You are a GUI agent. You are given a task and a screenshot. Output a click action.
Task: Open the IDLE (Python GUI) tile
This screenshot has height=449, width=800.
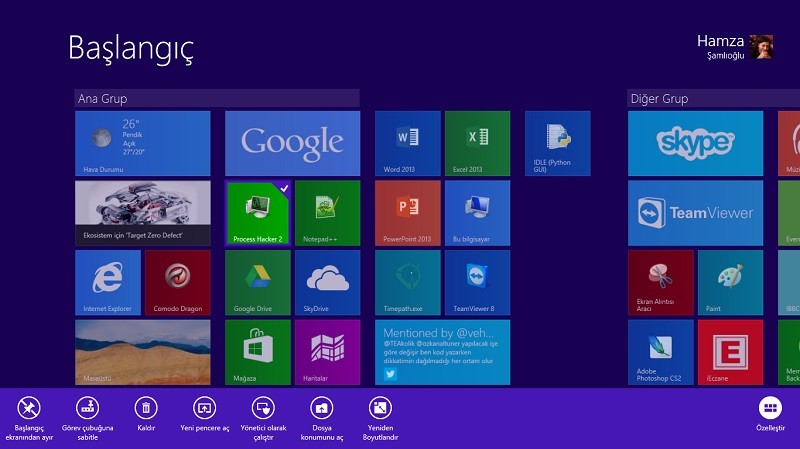tap(558, 143)
